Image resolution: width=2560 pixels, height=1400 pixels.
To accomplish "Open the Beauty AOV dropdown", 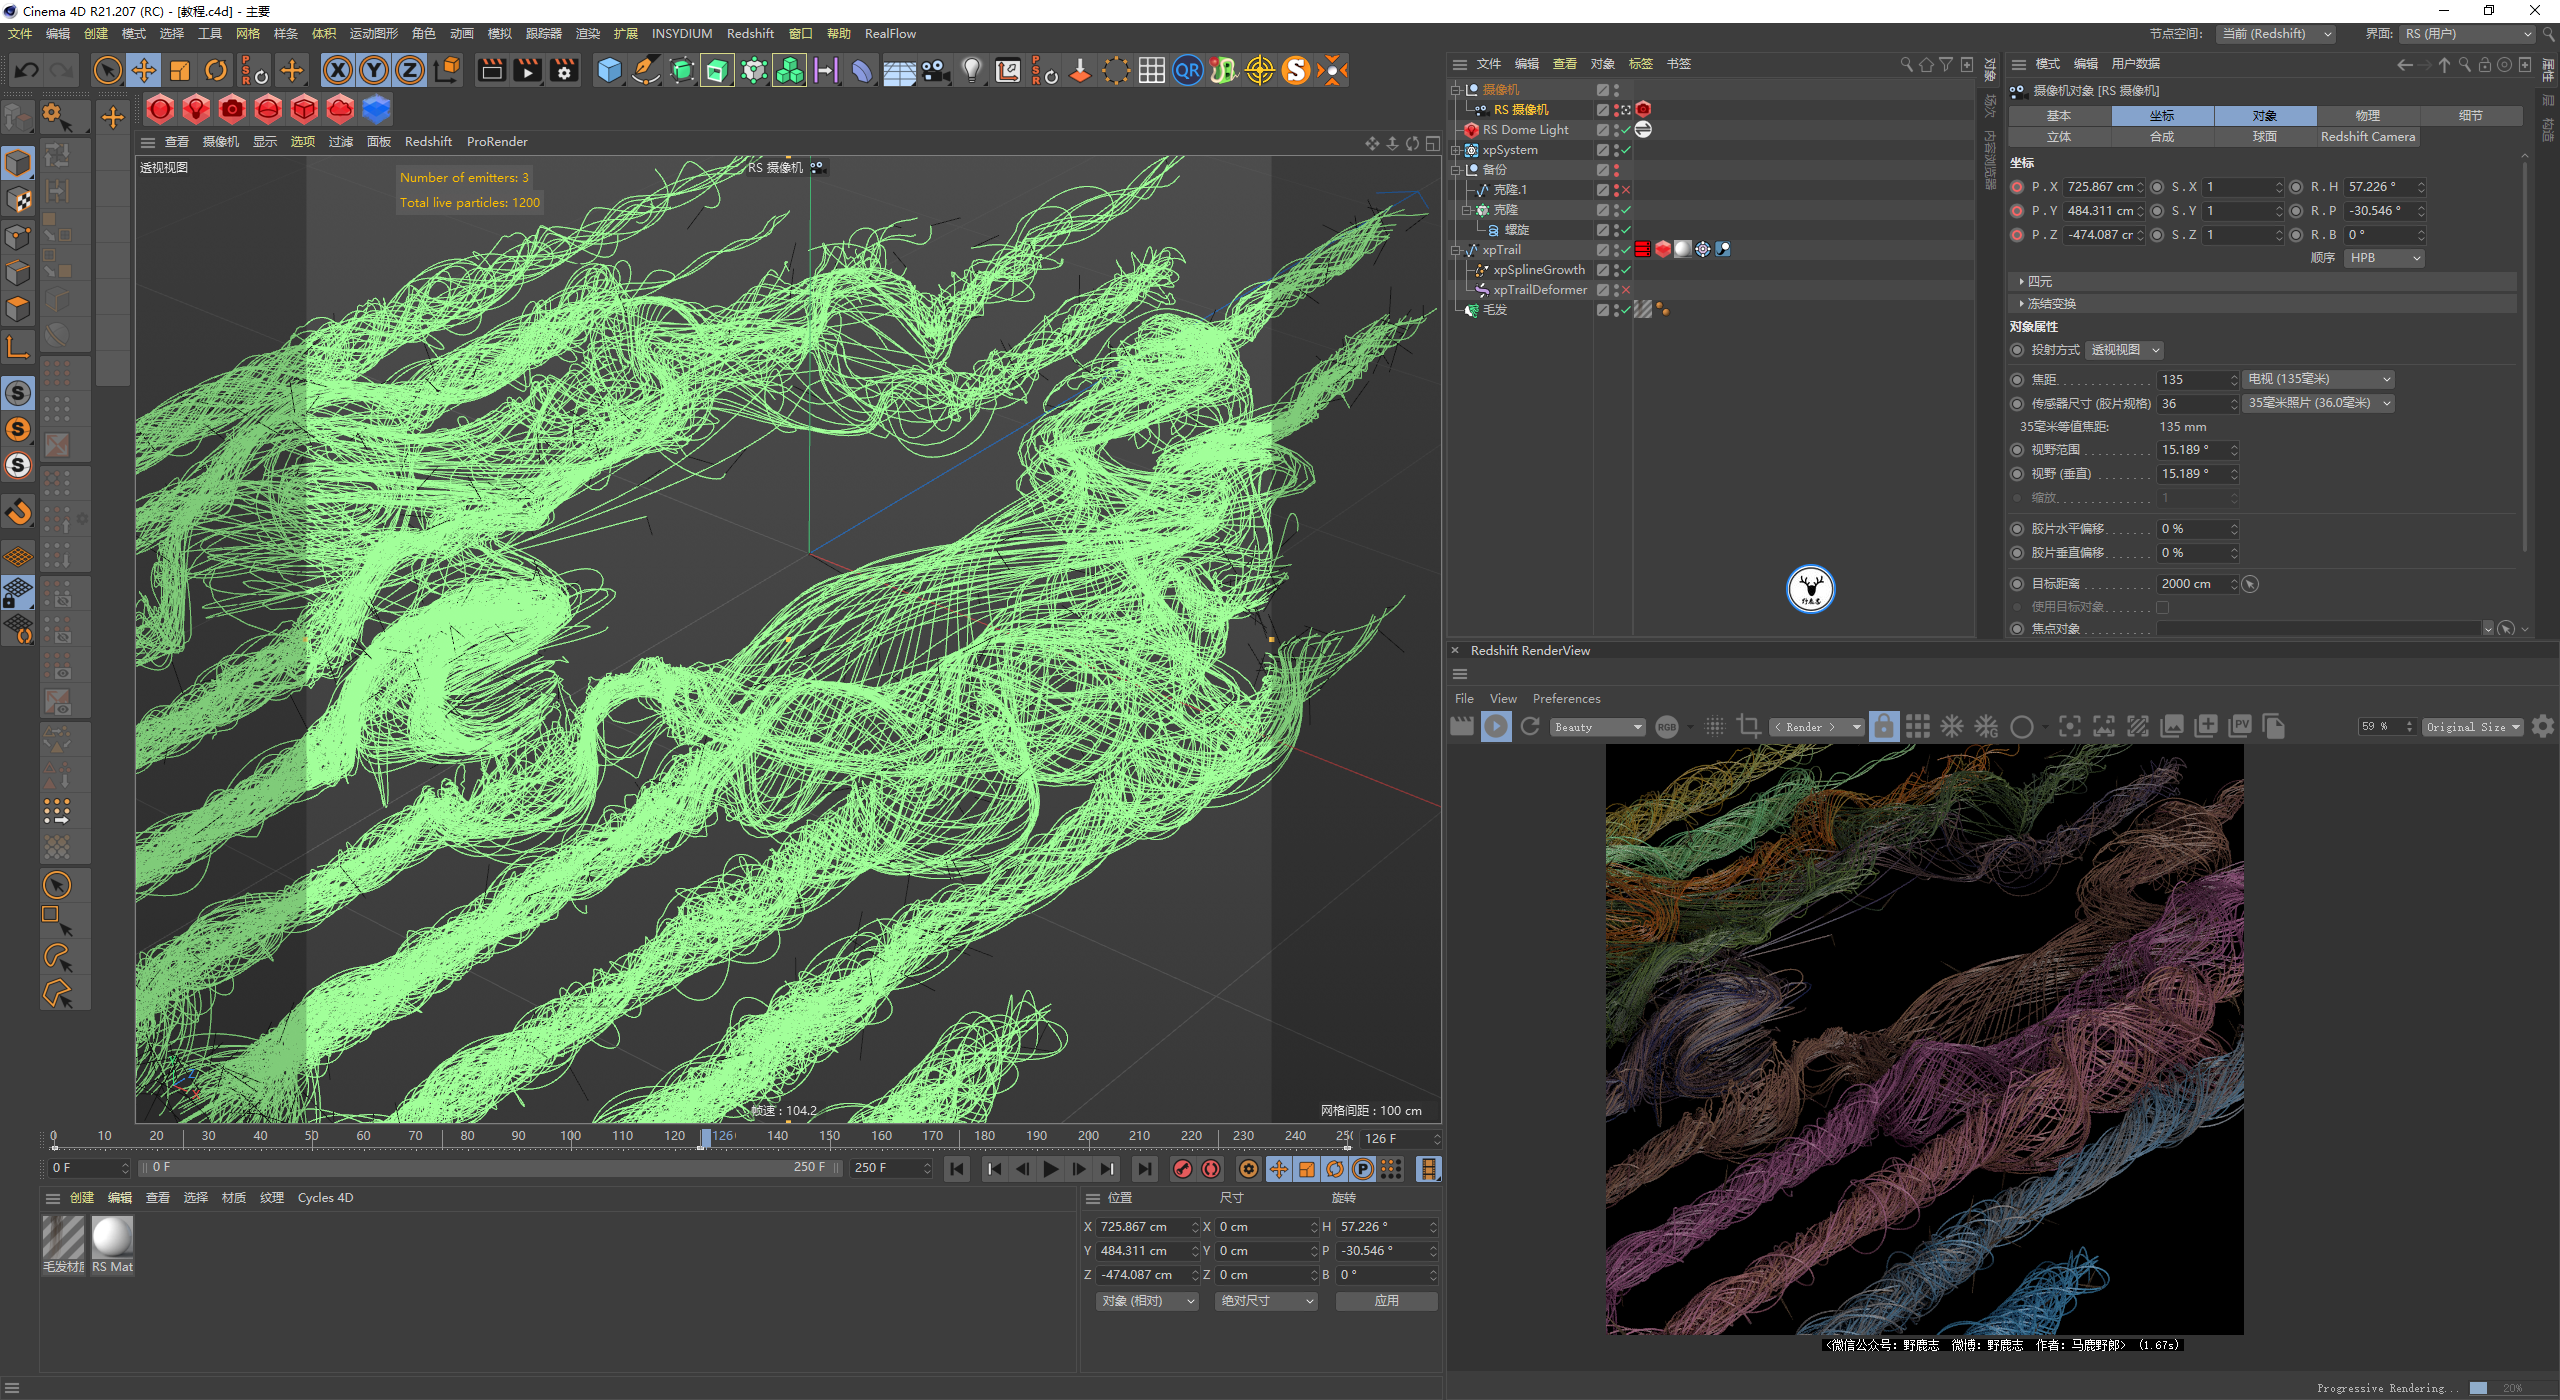I will pos(1597,727).
